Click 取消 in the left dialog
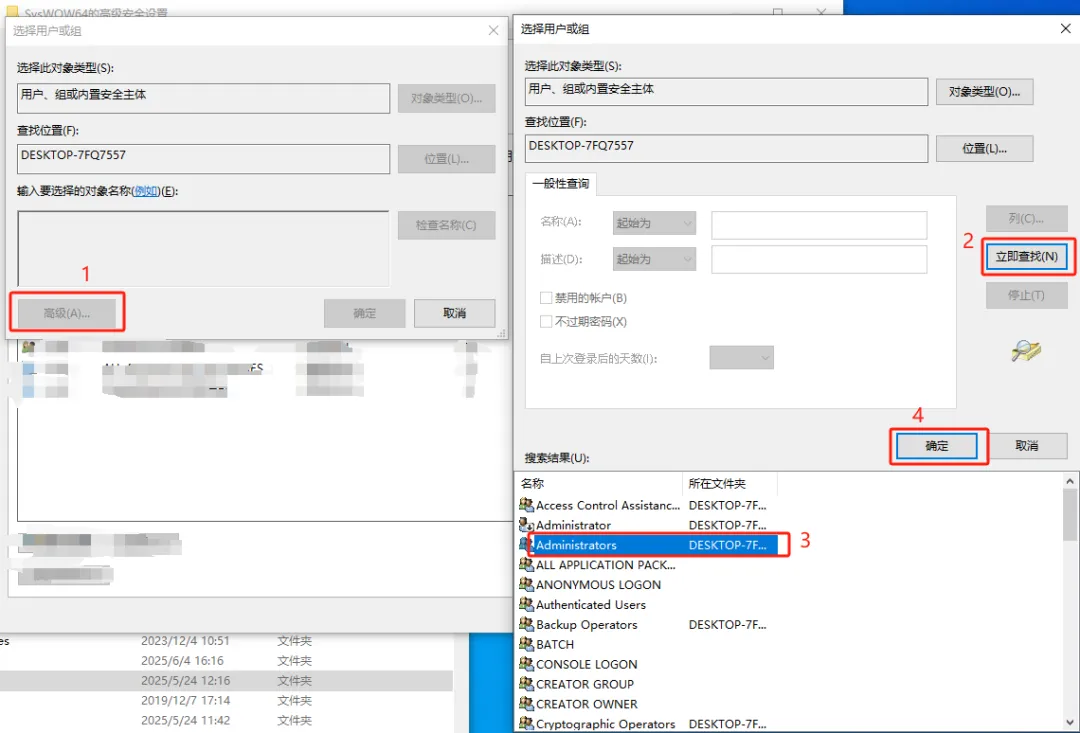Image resolution: width=1080 pixels, height=733 pixels. coord(455,313)
